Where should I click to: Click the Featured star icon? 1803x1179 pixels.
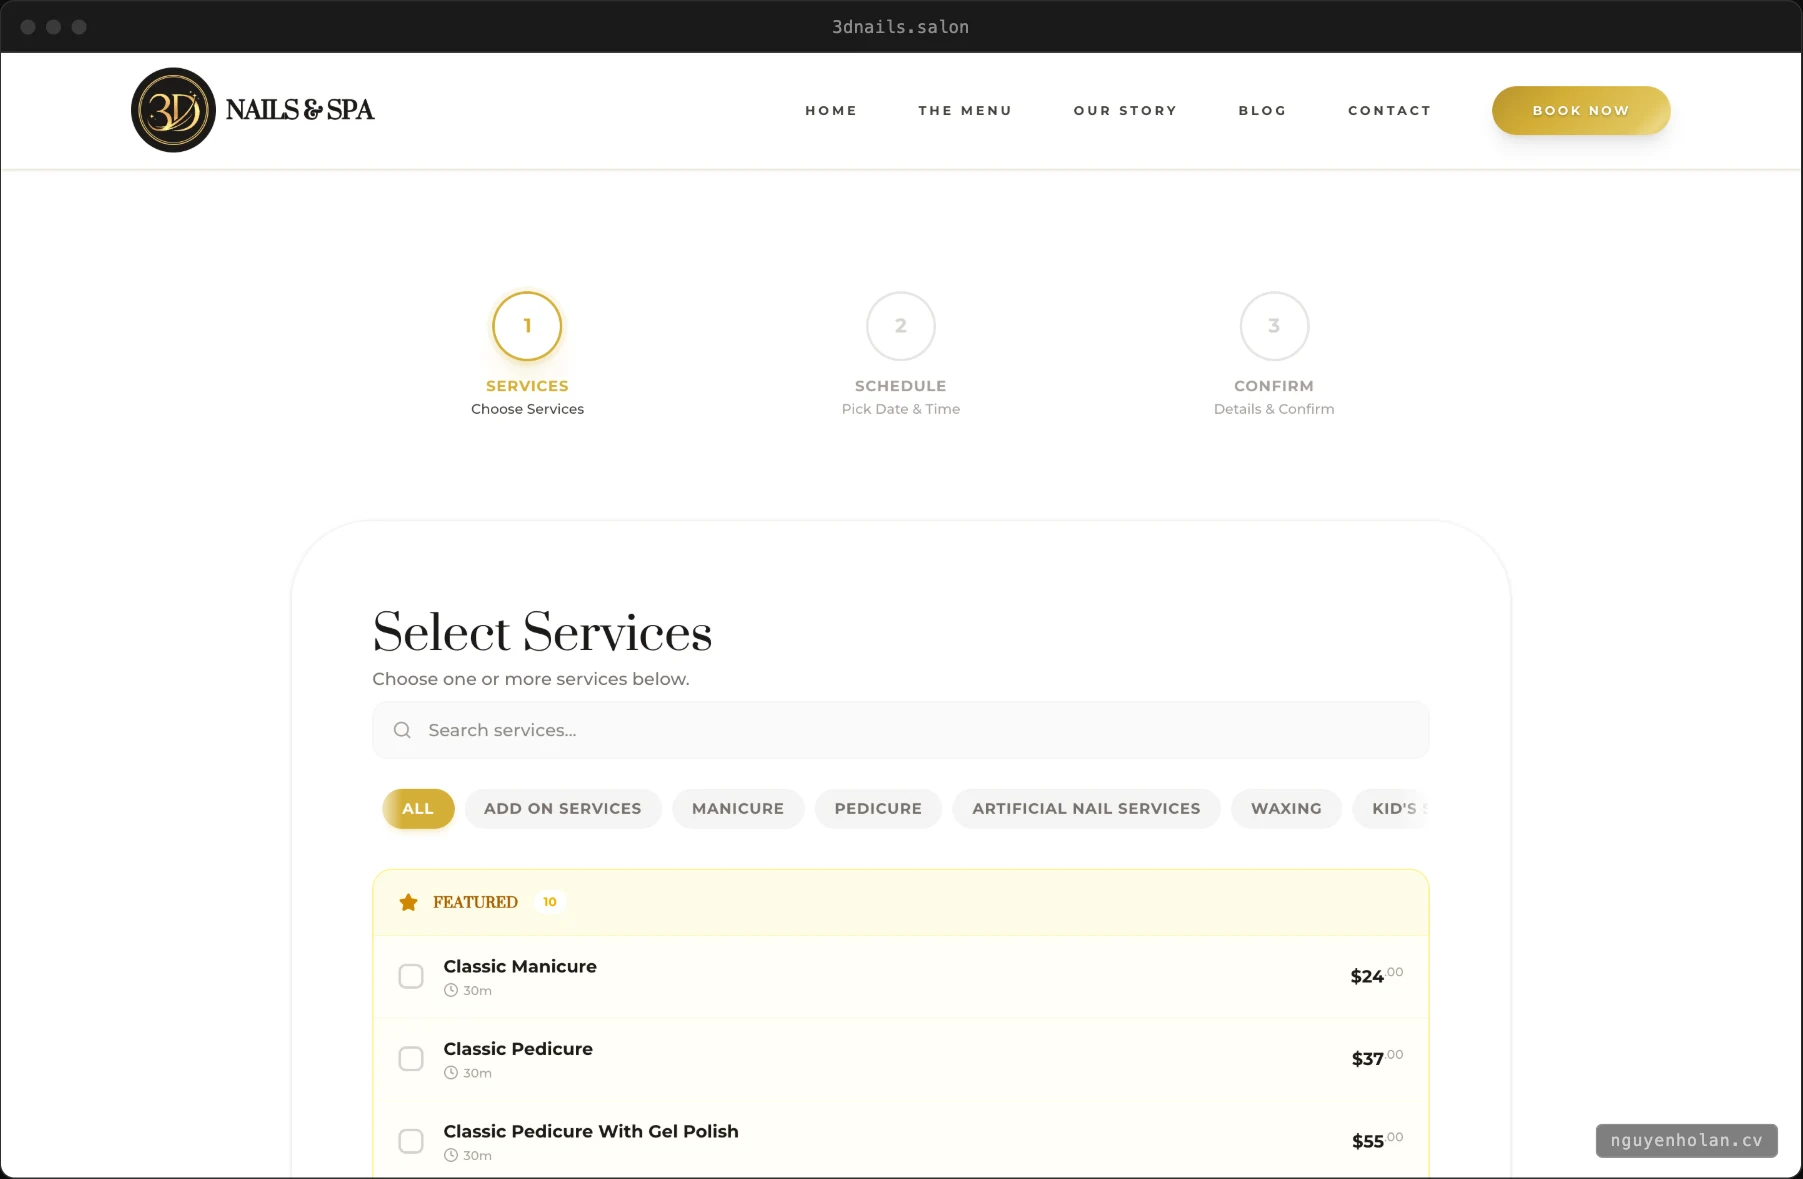click(x=408, y=902)
